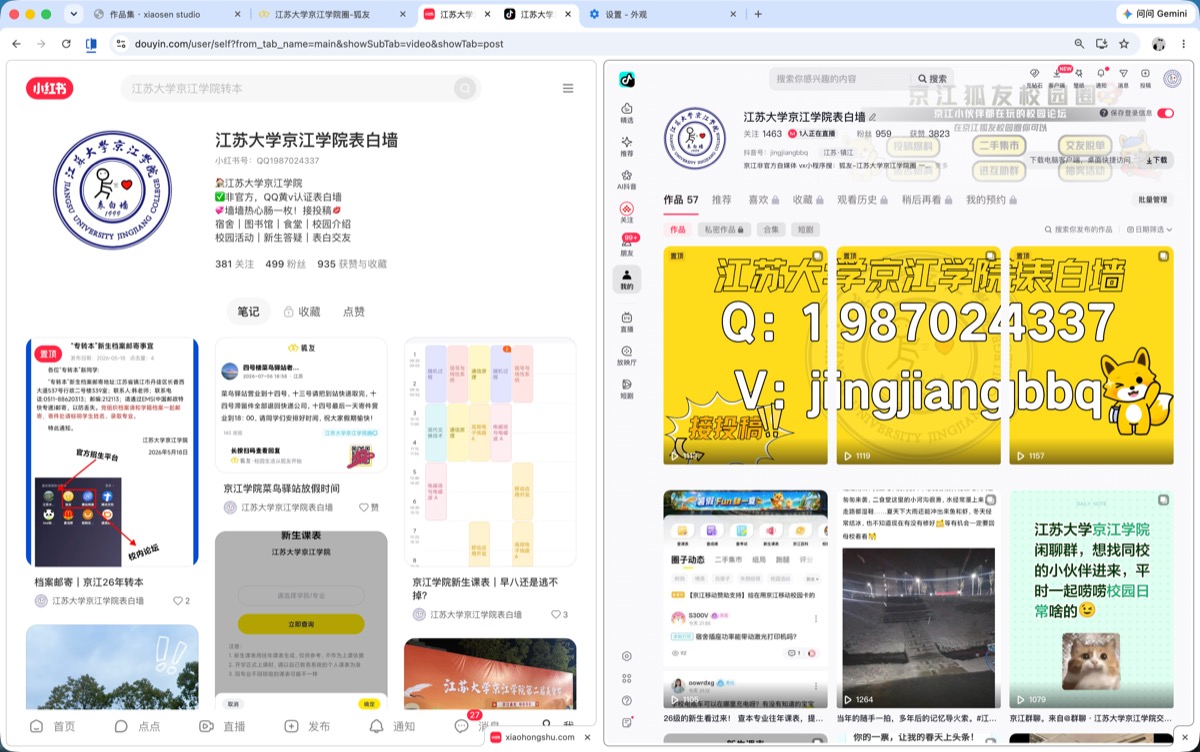
Task: Click the Douyin logo at top left
Action: [627, 79]
